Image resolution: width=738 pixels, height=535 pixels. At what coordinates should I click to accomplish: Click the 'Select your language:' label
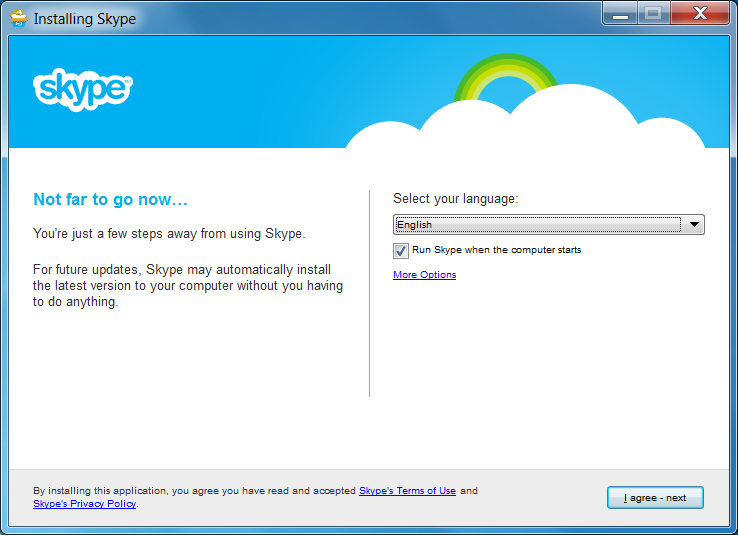[455, 199]
